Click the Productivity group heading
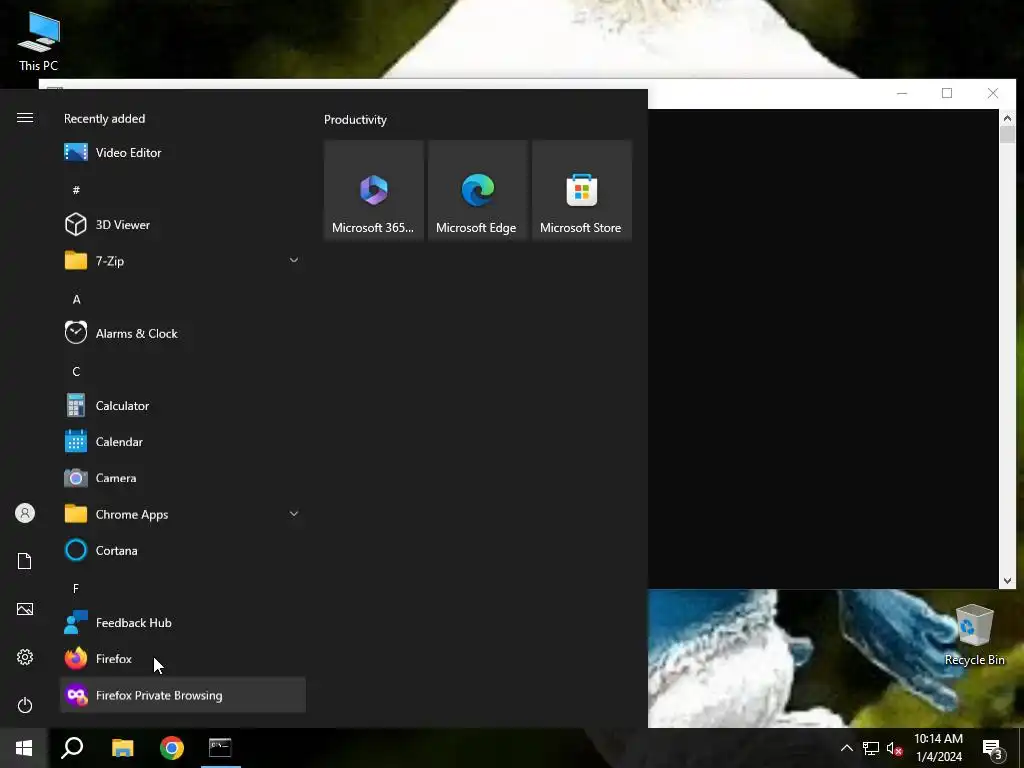This screenshot has width=1024, height=768. click(x=355, y=120)
